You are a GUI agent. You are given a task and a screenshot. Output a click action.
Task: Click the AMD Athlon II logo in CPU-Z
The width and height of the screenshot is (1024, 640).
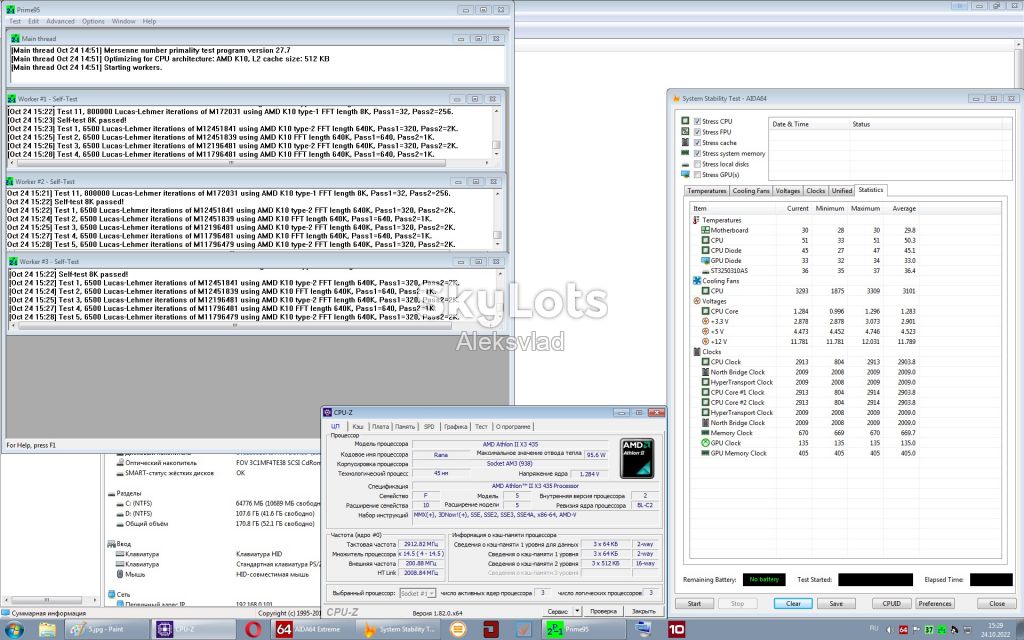(637, 458)
